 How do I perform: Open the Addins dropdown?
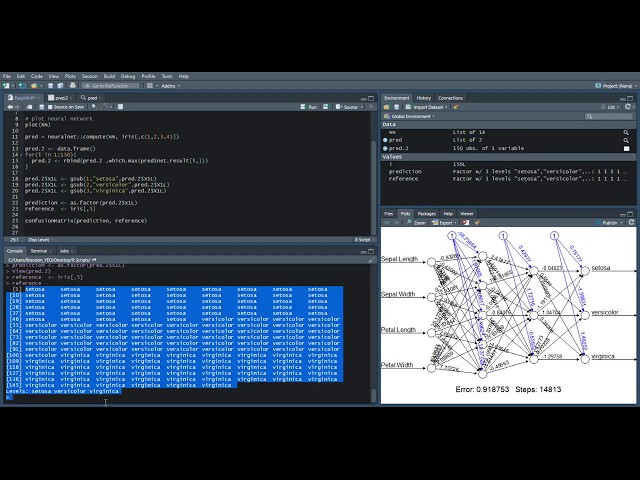(171, 86)
